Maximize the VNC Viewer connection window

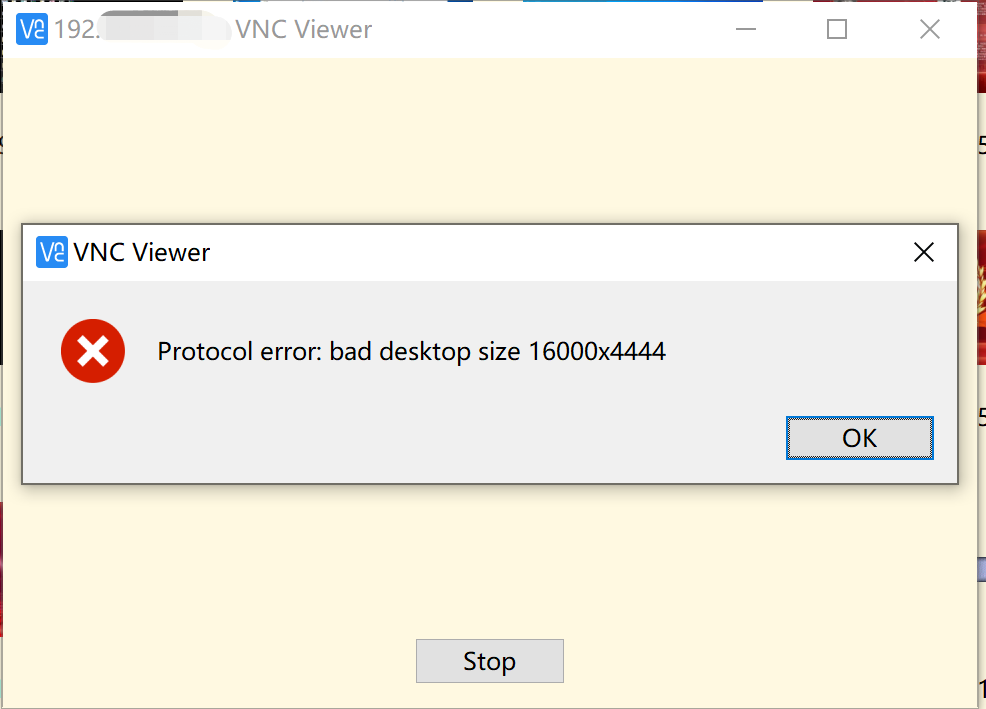coord(837,29)
